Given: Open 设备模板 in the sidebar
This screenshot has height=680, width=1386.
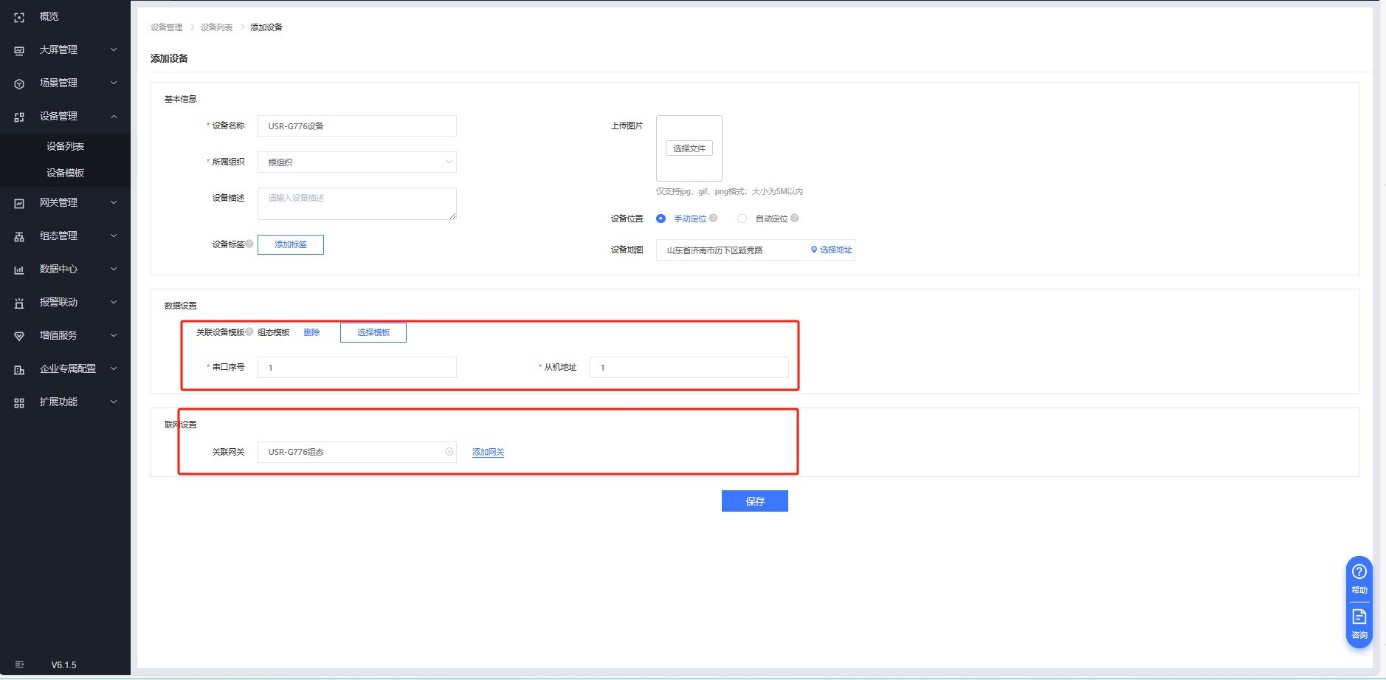Looking at the screenshot, I should (x=65, y=173).
